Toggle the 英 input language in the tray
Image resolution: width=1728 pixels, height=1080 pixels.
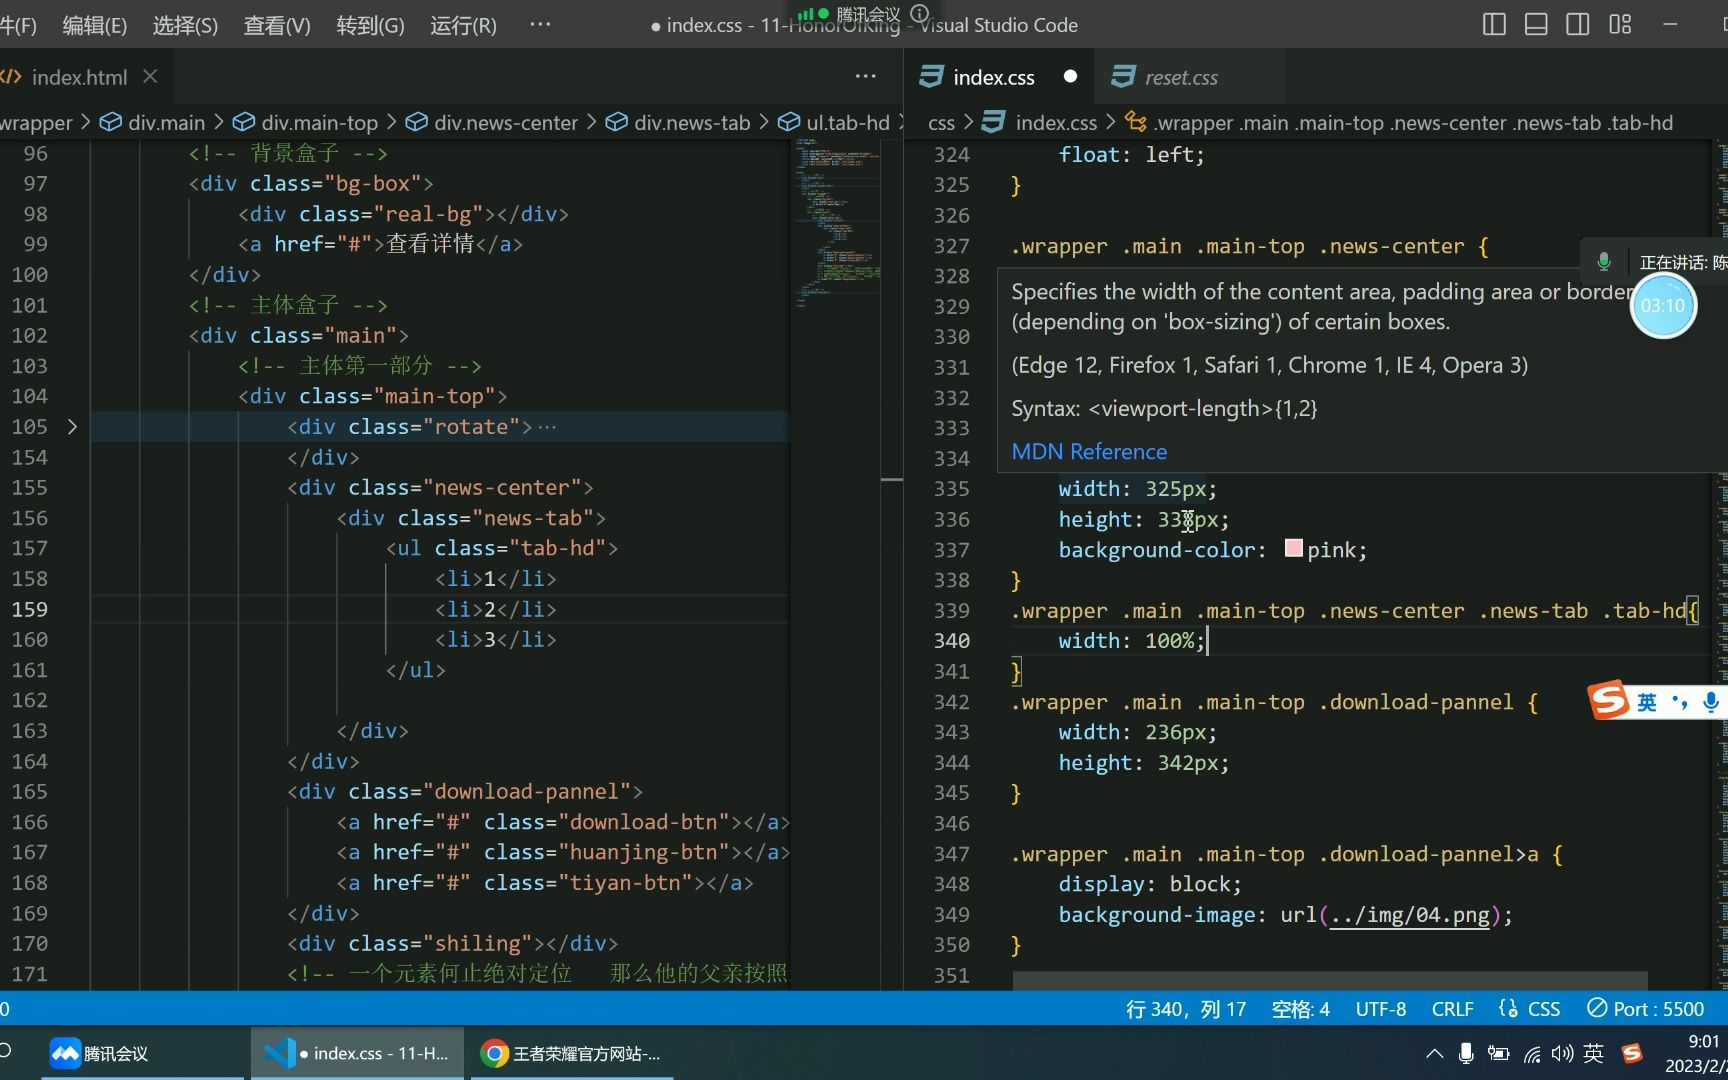tap(1594, 1053)
